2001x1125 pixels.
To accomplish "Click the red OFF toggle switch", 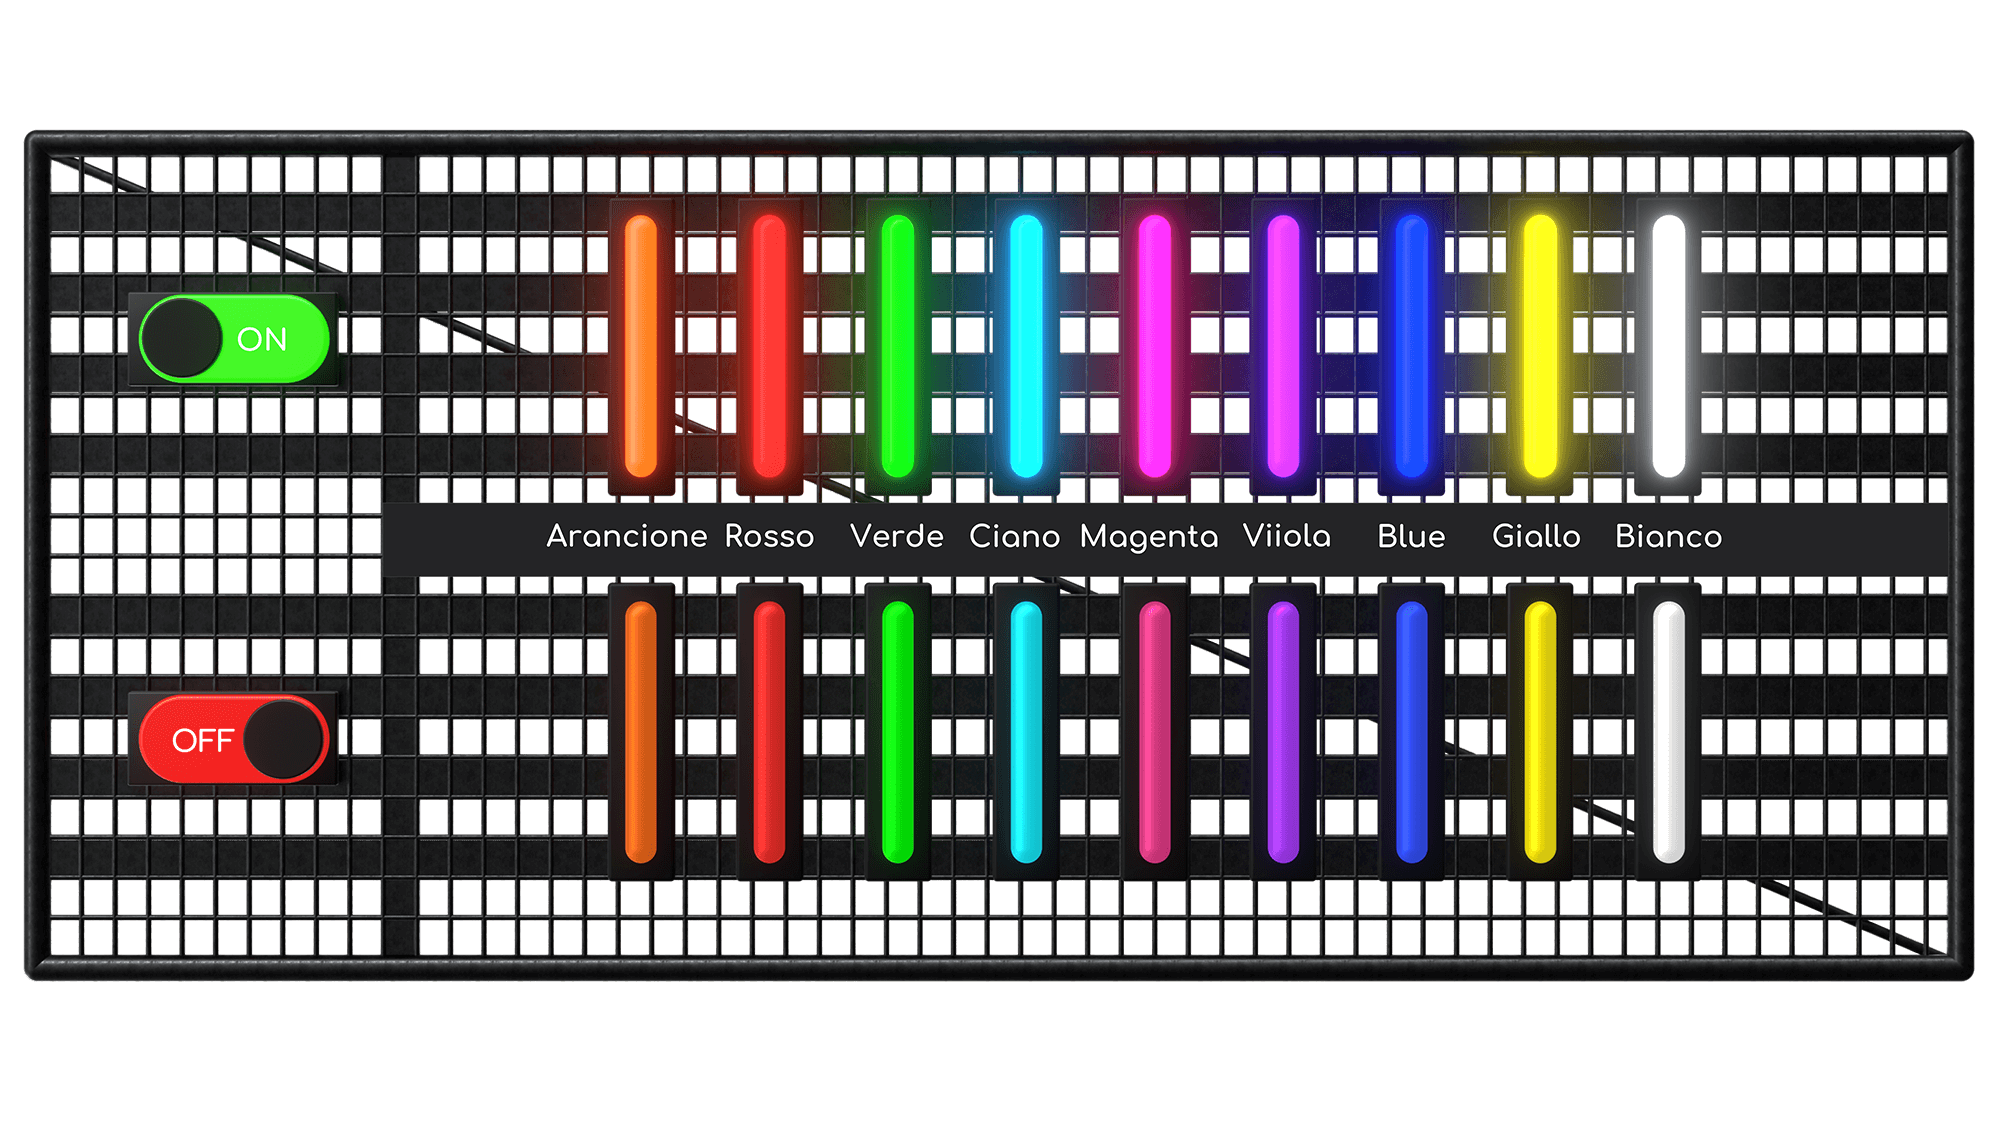I will click(x=234, y=740).
